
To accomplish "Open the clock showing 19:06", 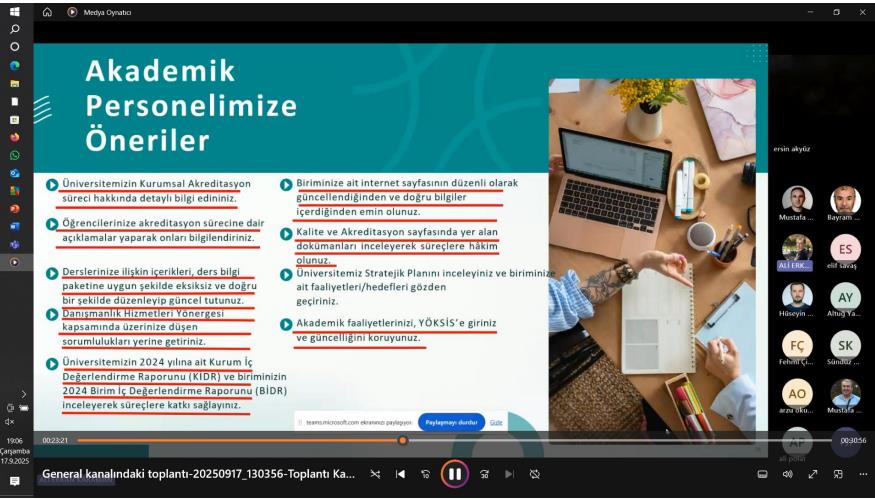I will point(15,441).
